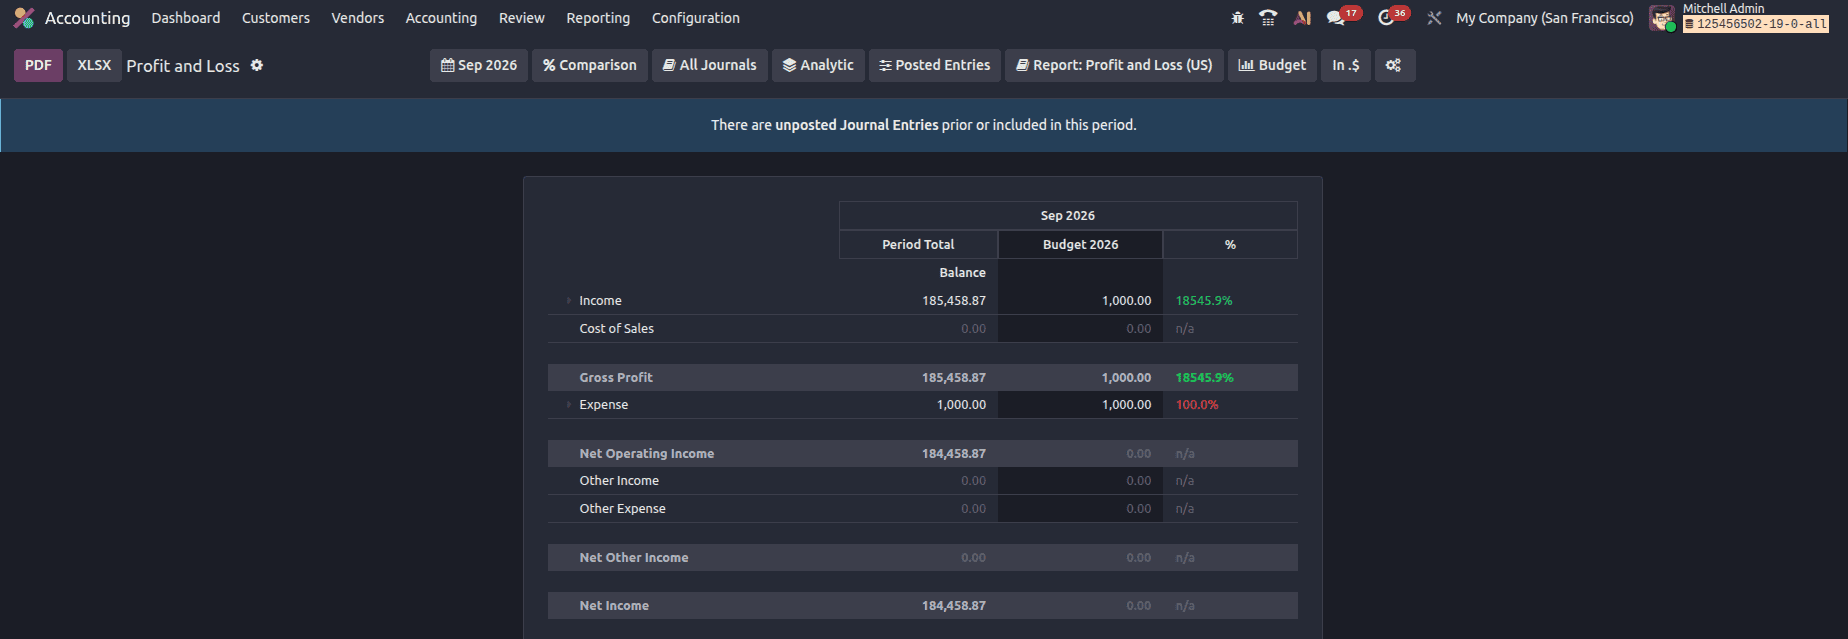
Task: Click Net Income line label
Action: click(614, 606)
